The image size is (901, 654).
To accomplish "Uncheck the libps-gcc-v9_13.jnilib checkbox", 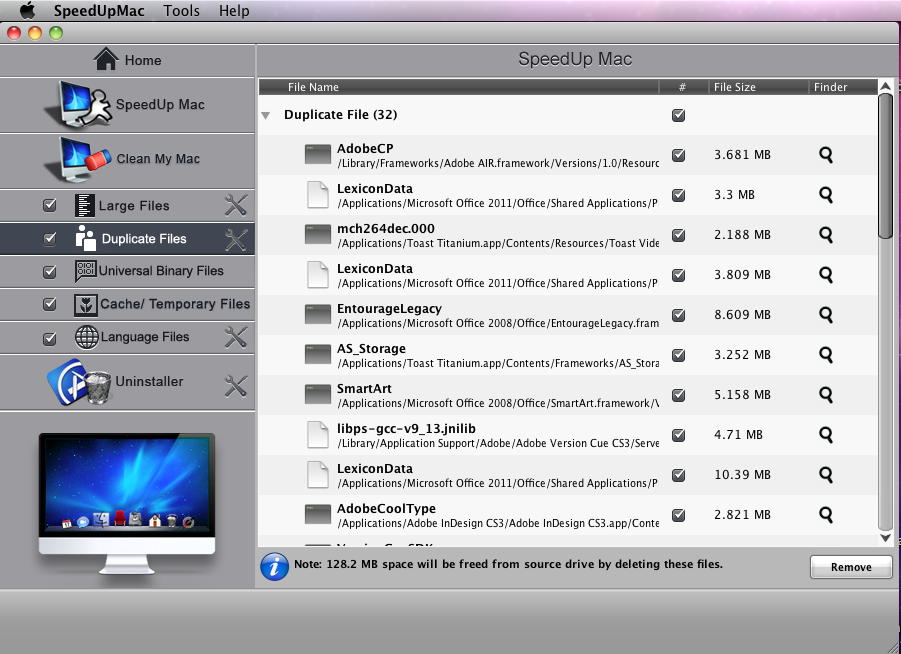I will (x=679, y=435).
